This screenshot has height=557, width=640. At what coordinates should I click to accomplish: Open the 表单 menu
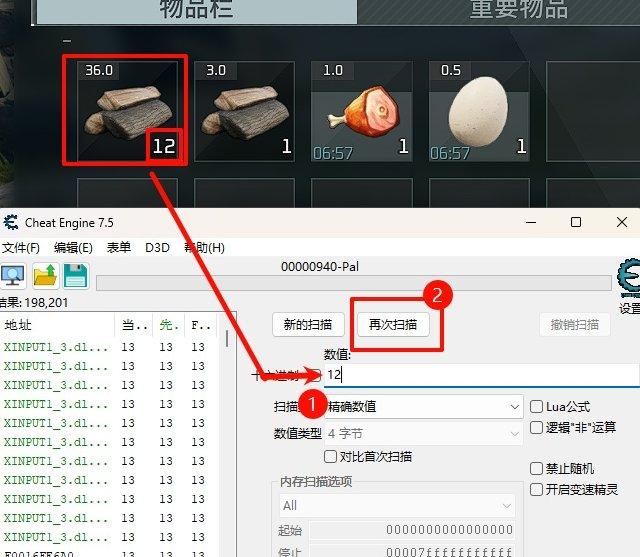(119, 248)
